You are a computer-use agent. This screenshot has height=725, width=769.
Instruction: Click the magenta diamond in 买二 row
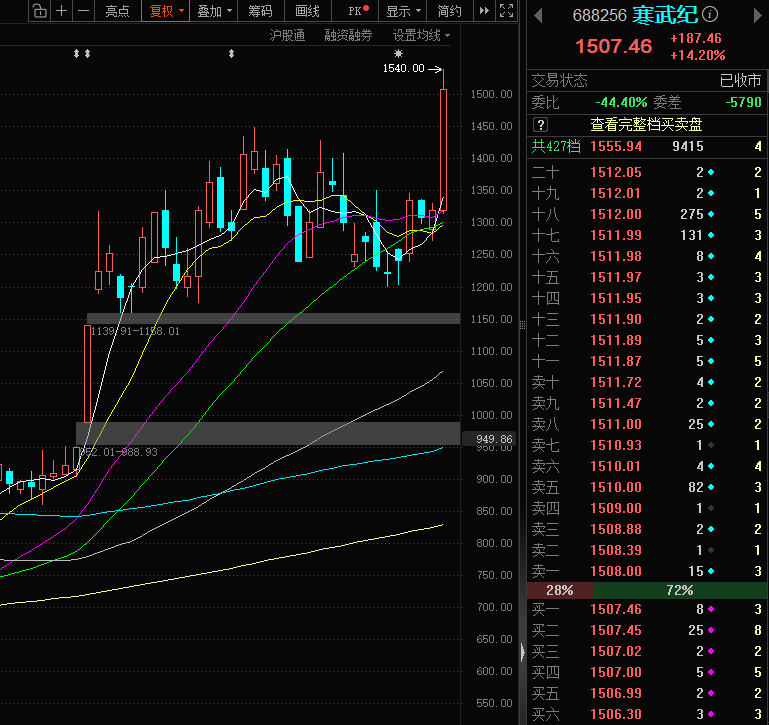[x=711, y=630]
